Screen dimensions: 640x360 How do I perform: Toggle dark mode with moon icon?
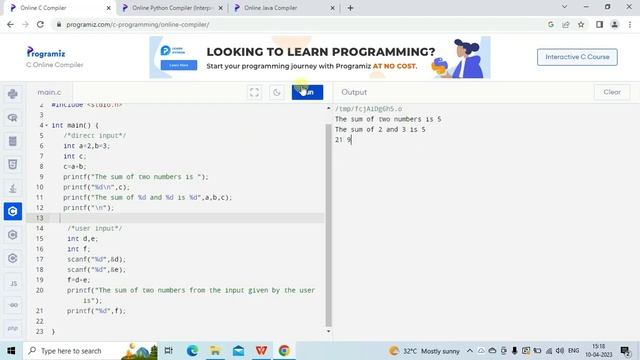[x=277, y=92]
